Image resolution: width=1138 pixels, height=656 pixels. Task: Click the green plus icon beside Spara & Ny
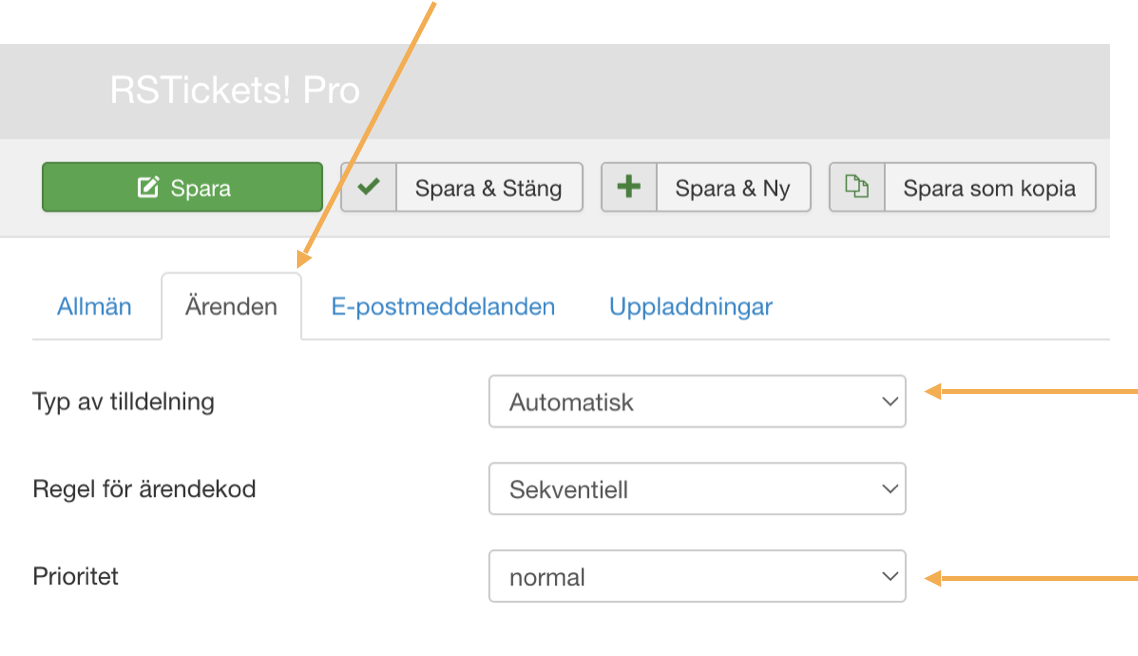point(629,187)
